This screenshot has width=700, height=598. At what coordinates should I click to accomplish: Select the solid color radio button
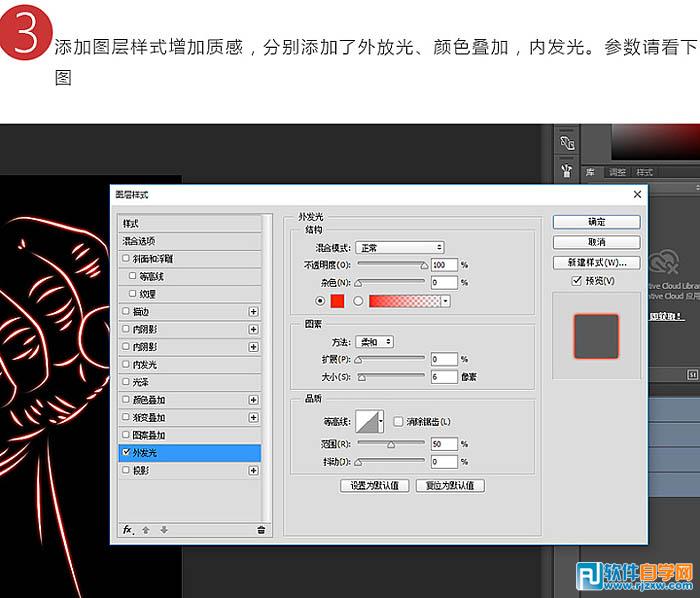(x=320, y=301)
